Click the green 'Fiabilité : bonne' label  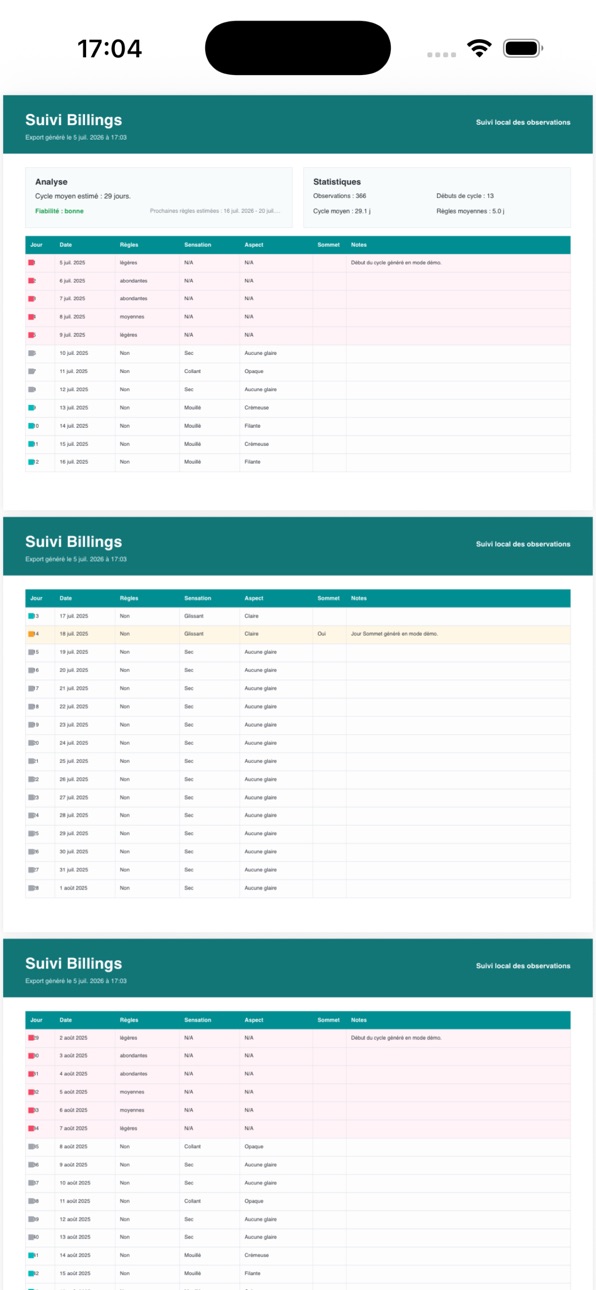[59, 211]
